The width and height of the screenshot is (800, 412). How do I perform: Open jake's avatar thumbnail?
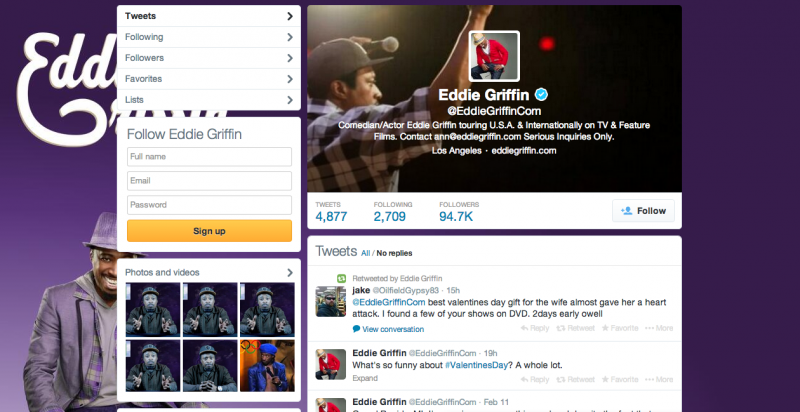coord(330,301)
